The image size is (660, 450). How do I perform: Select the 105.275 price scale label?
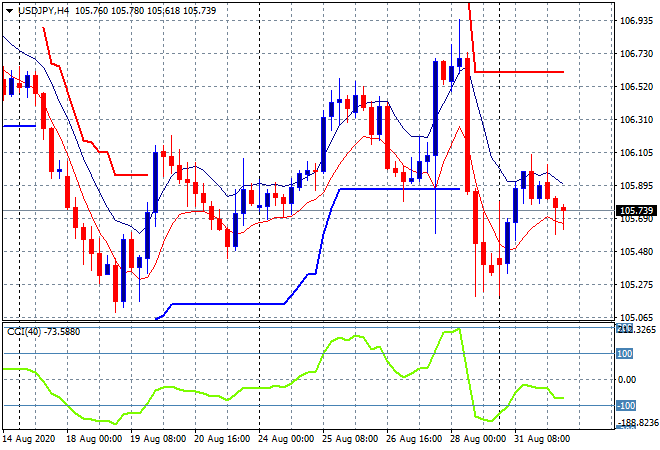click(x=636, y=285)
